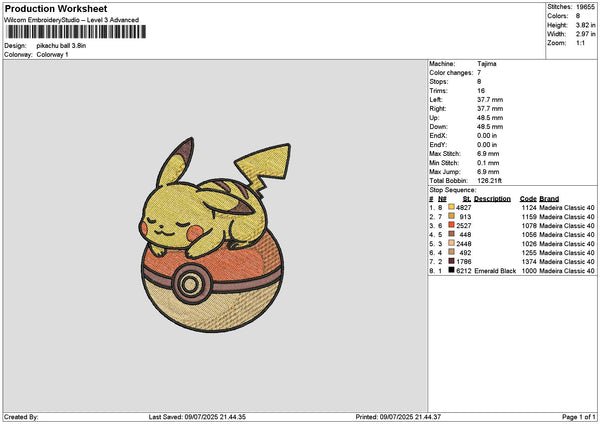Click the yellow swatch for code 1124
This screenshot has height=424, width=600.
click(x=451, y=207)
